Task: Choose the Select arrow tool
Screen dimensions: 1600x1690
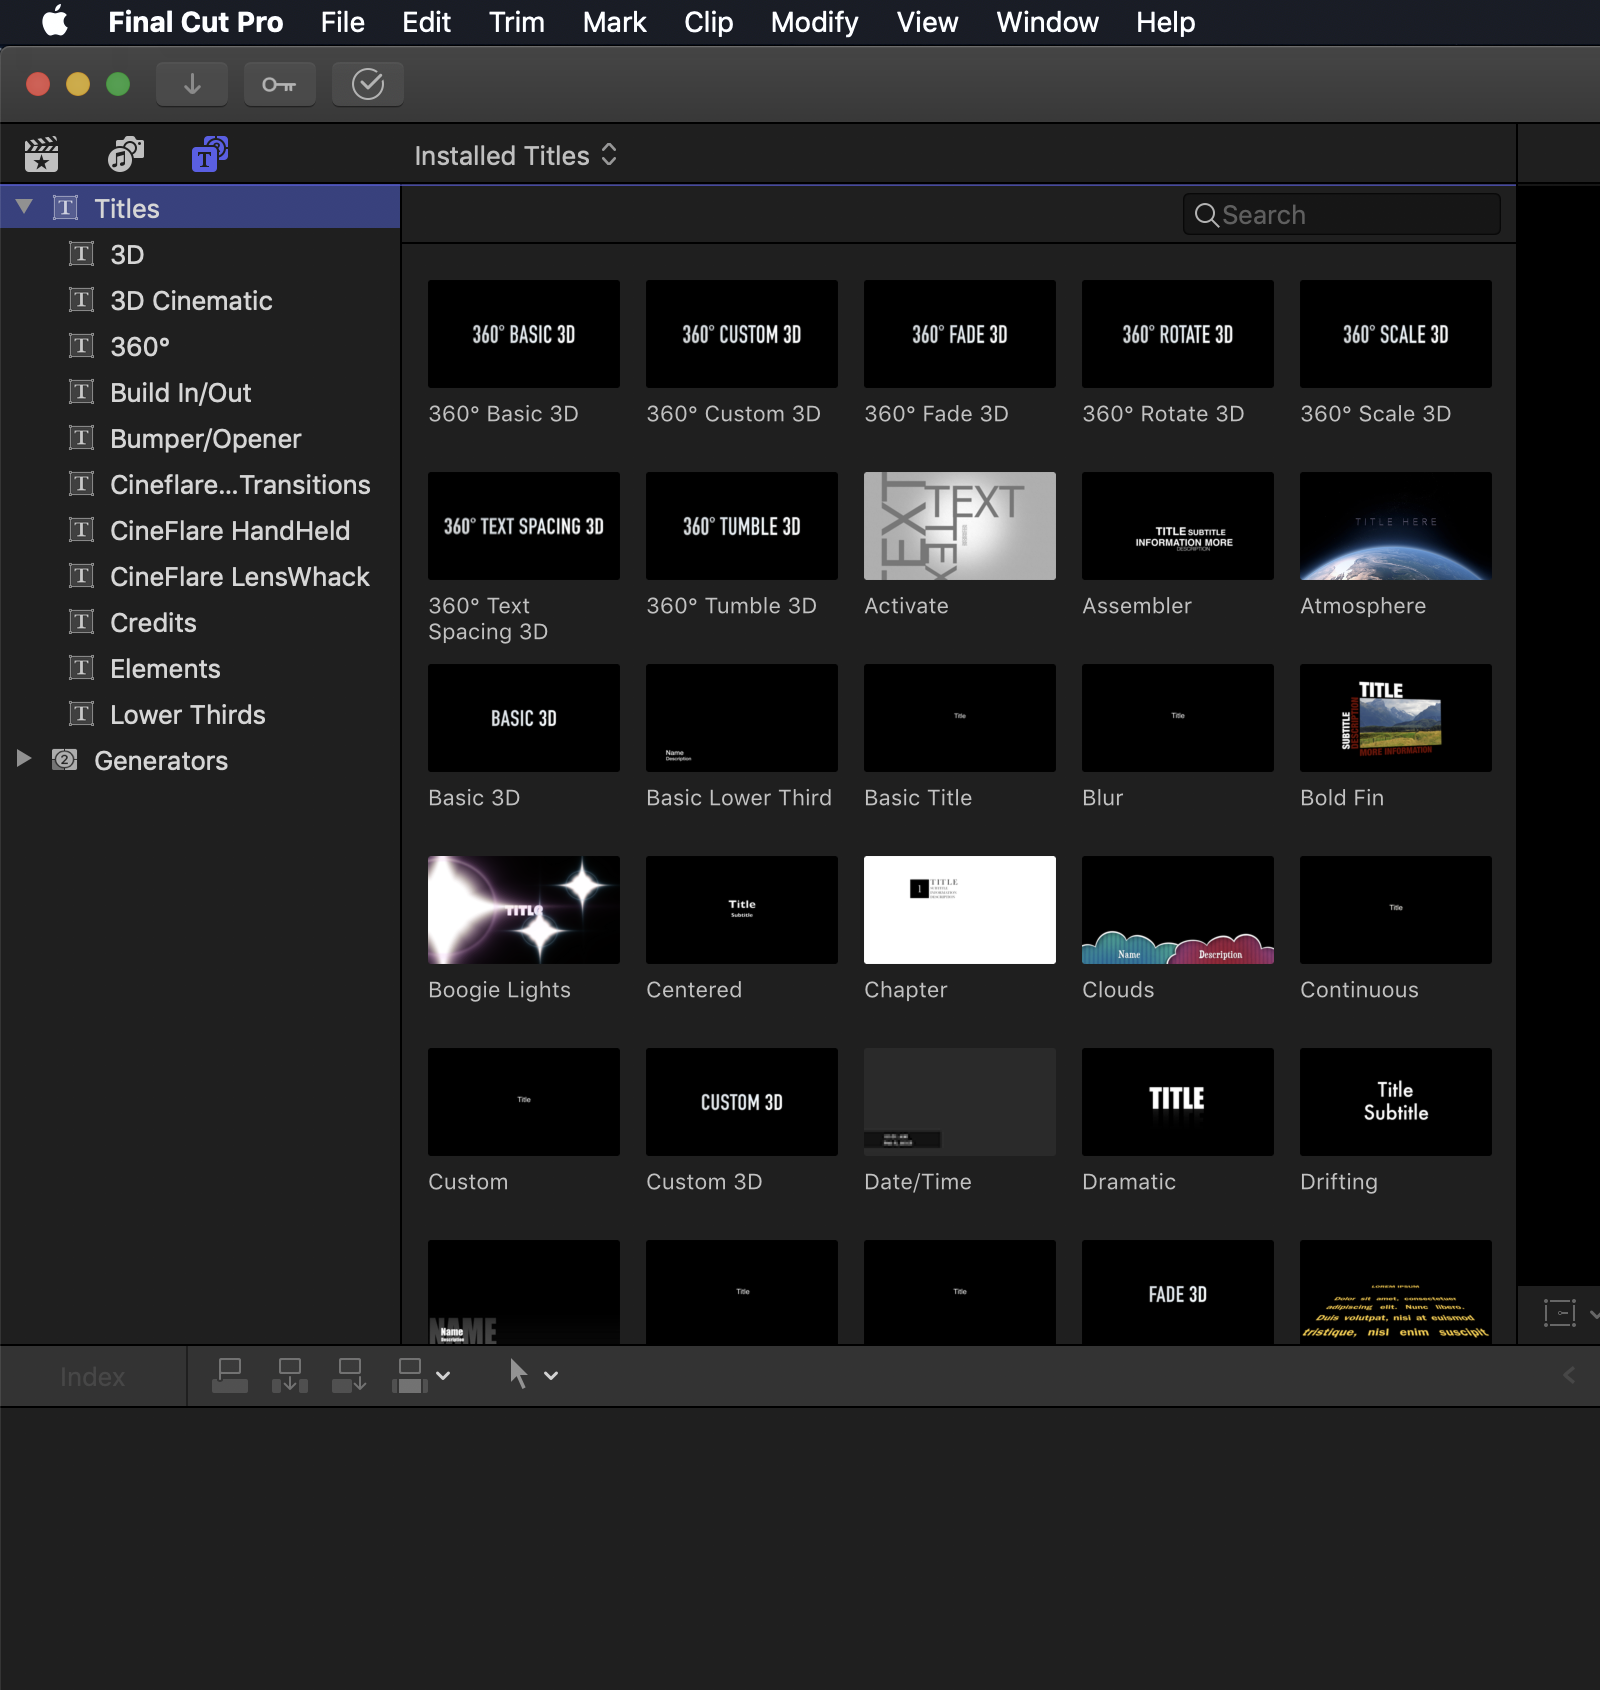Action: tap(518, 1374)
